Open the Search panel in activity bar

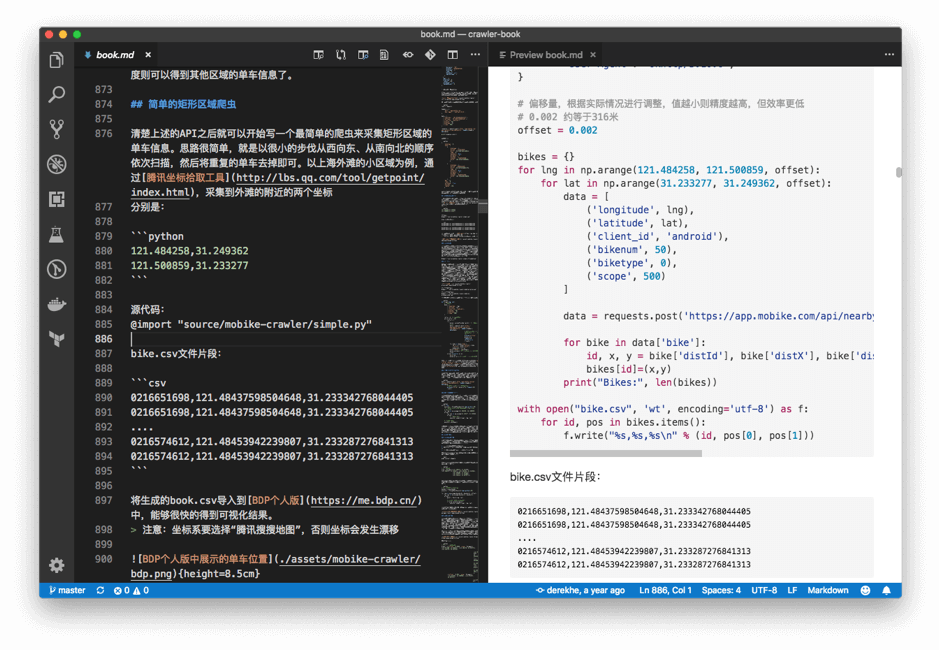(57, 95)
